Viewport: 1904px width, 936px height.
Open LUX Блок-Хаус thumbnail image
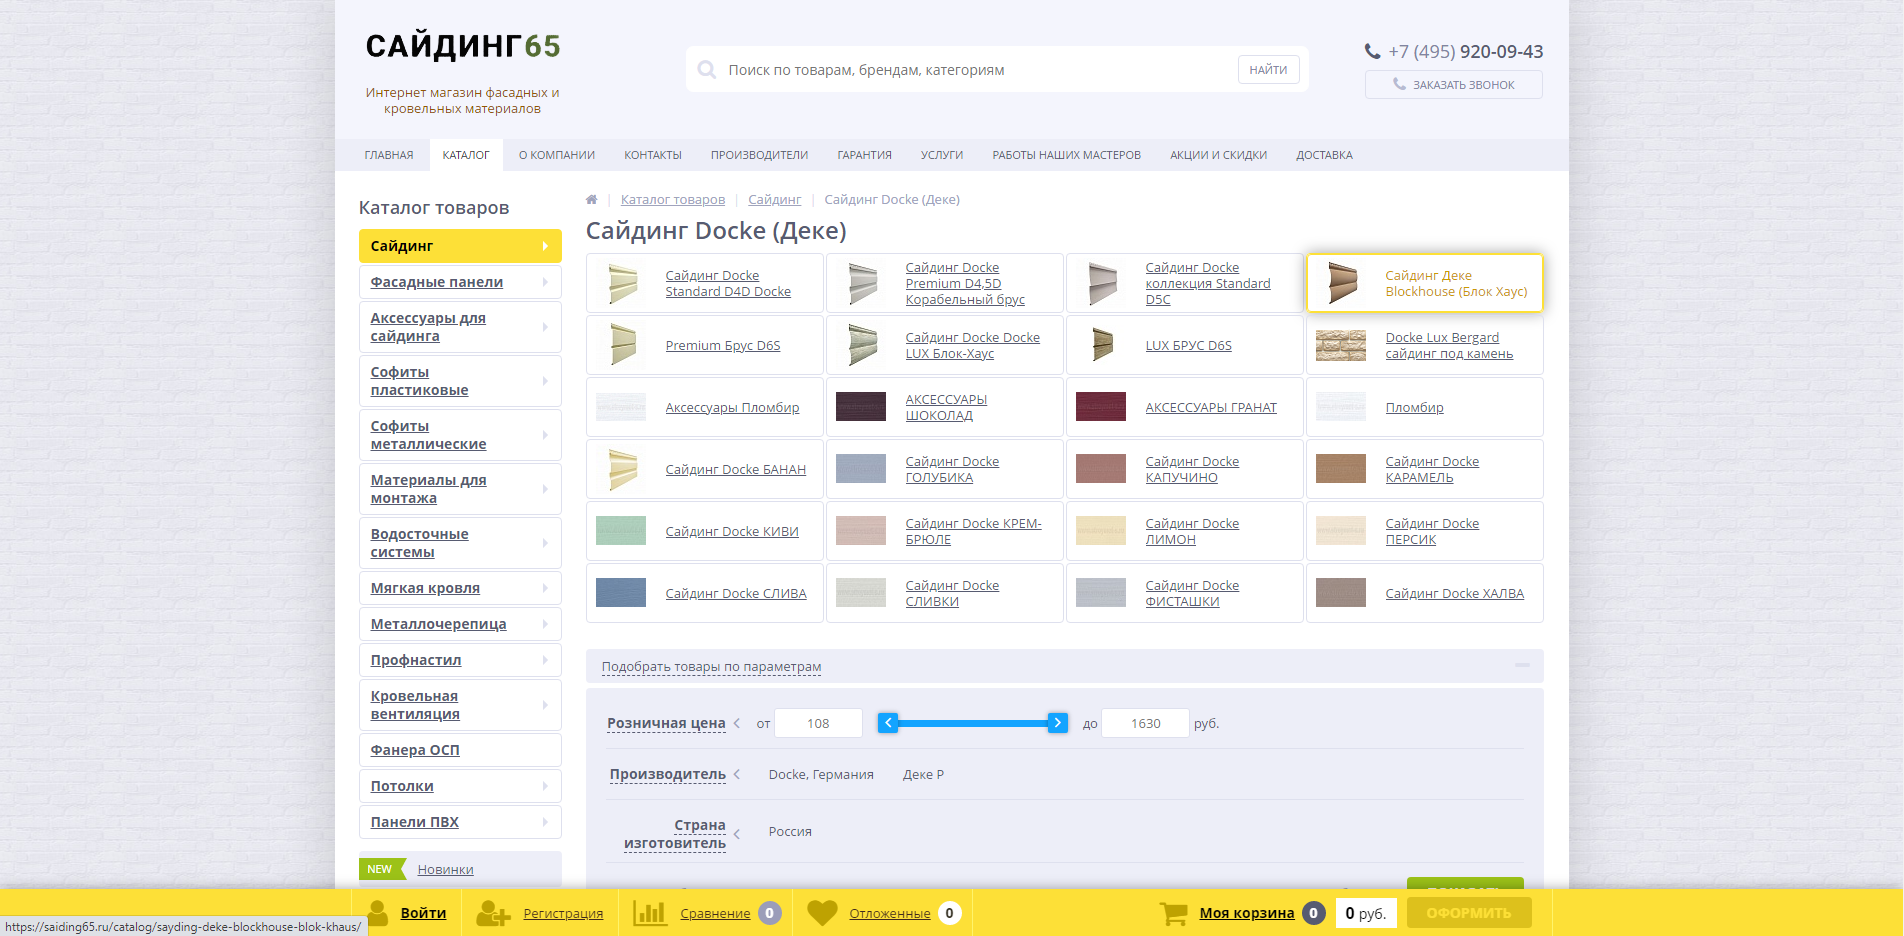coord(862,345)
